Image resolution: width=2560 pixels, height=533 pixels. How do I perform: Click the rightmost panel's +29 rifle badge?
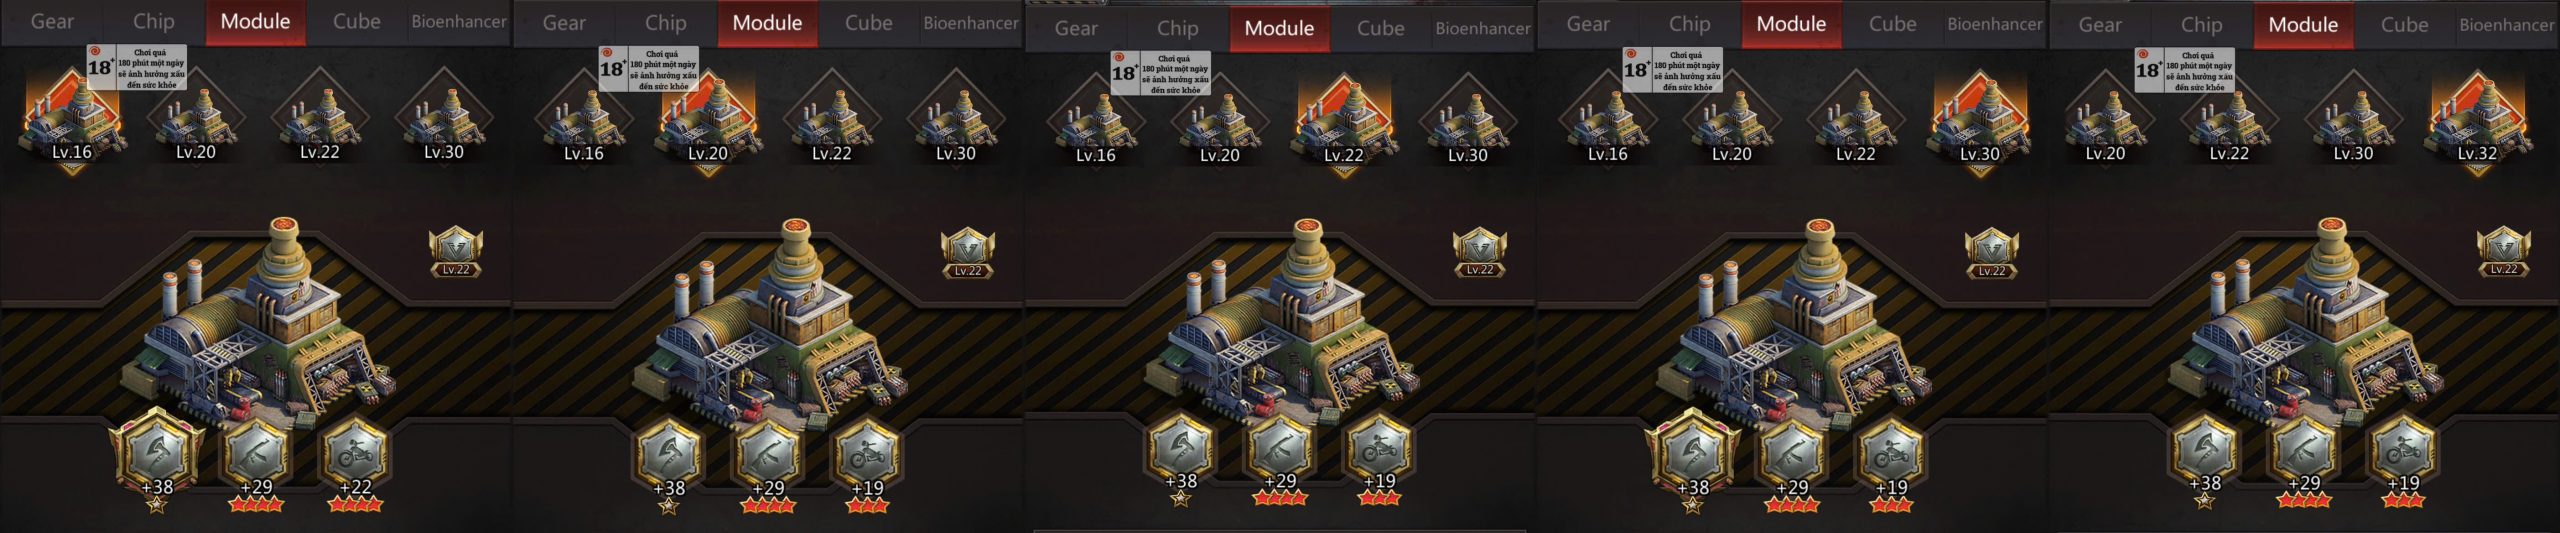click(x=2304, y=458)
